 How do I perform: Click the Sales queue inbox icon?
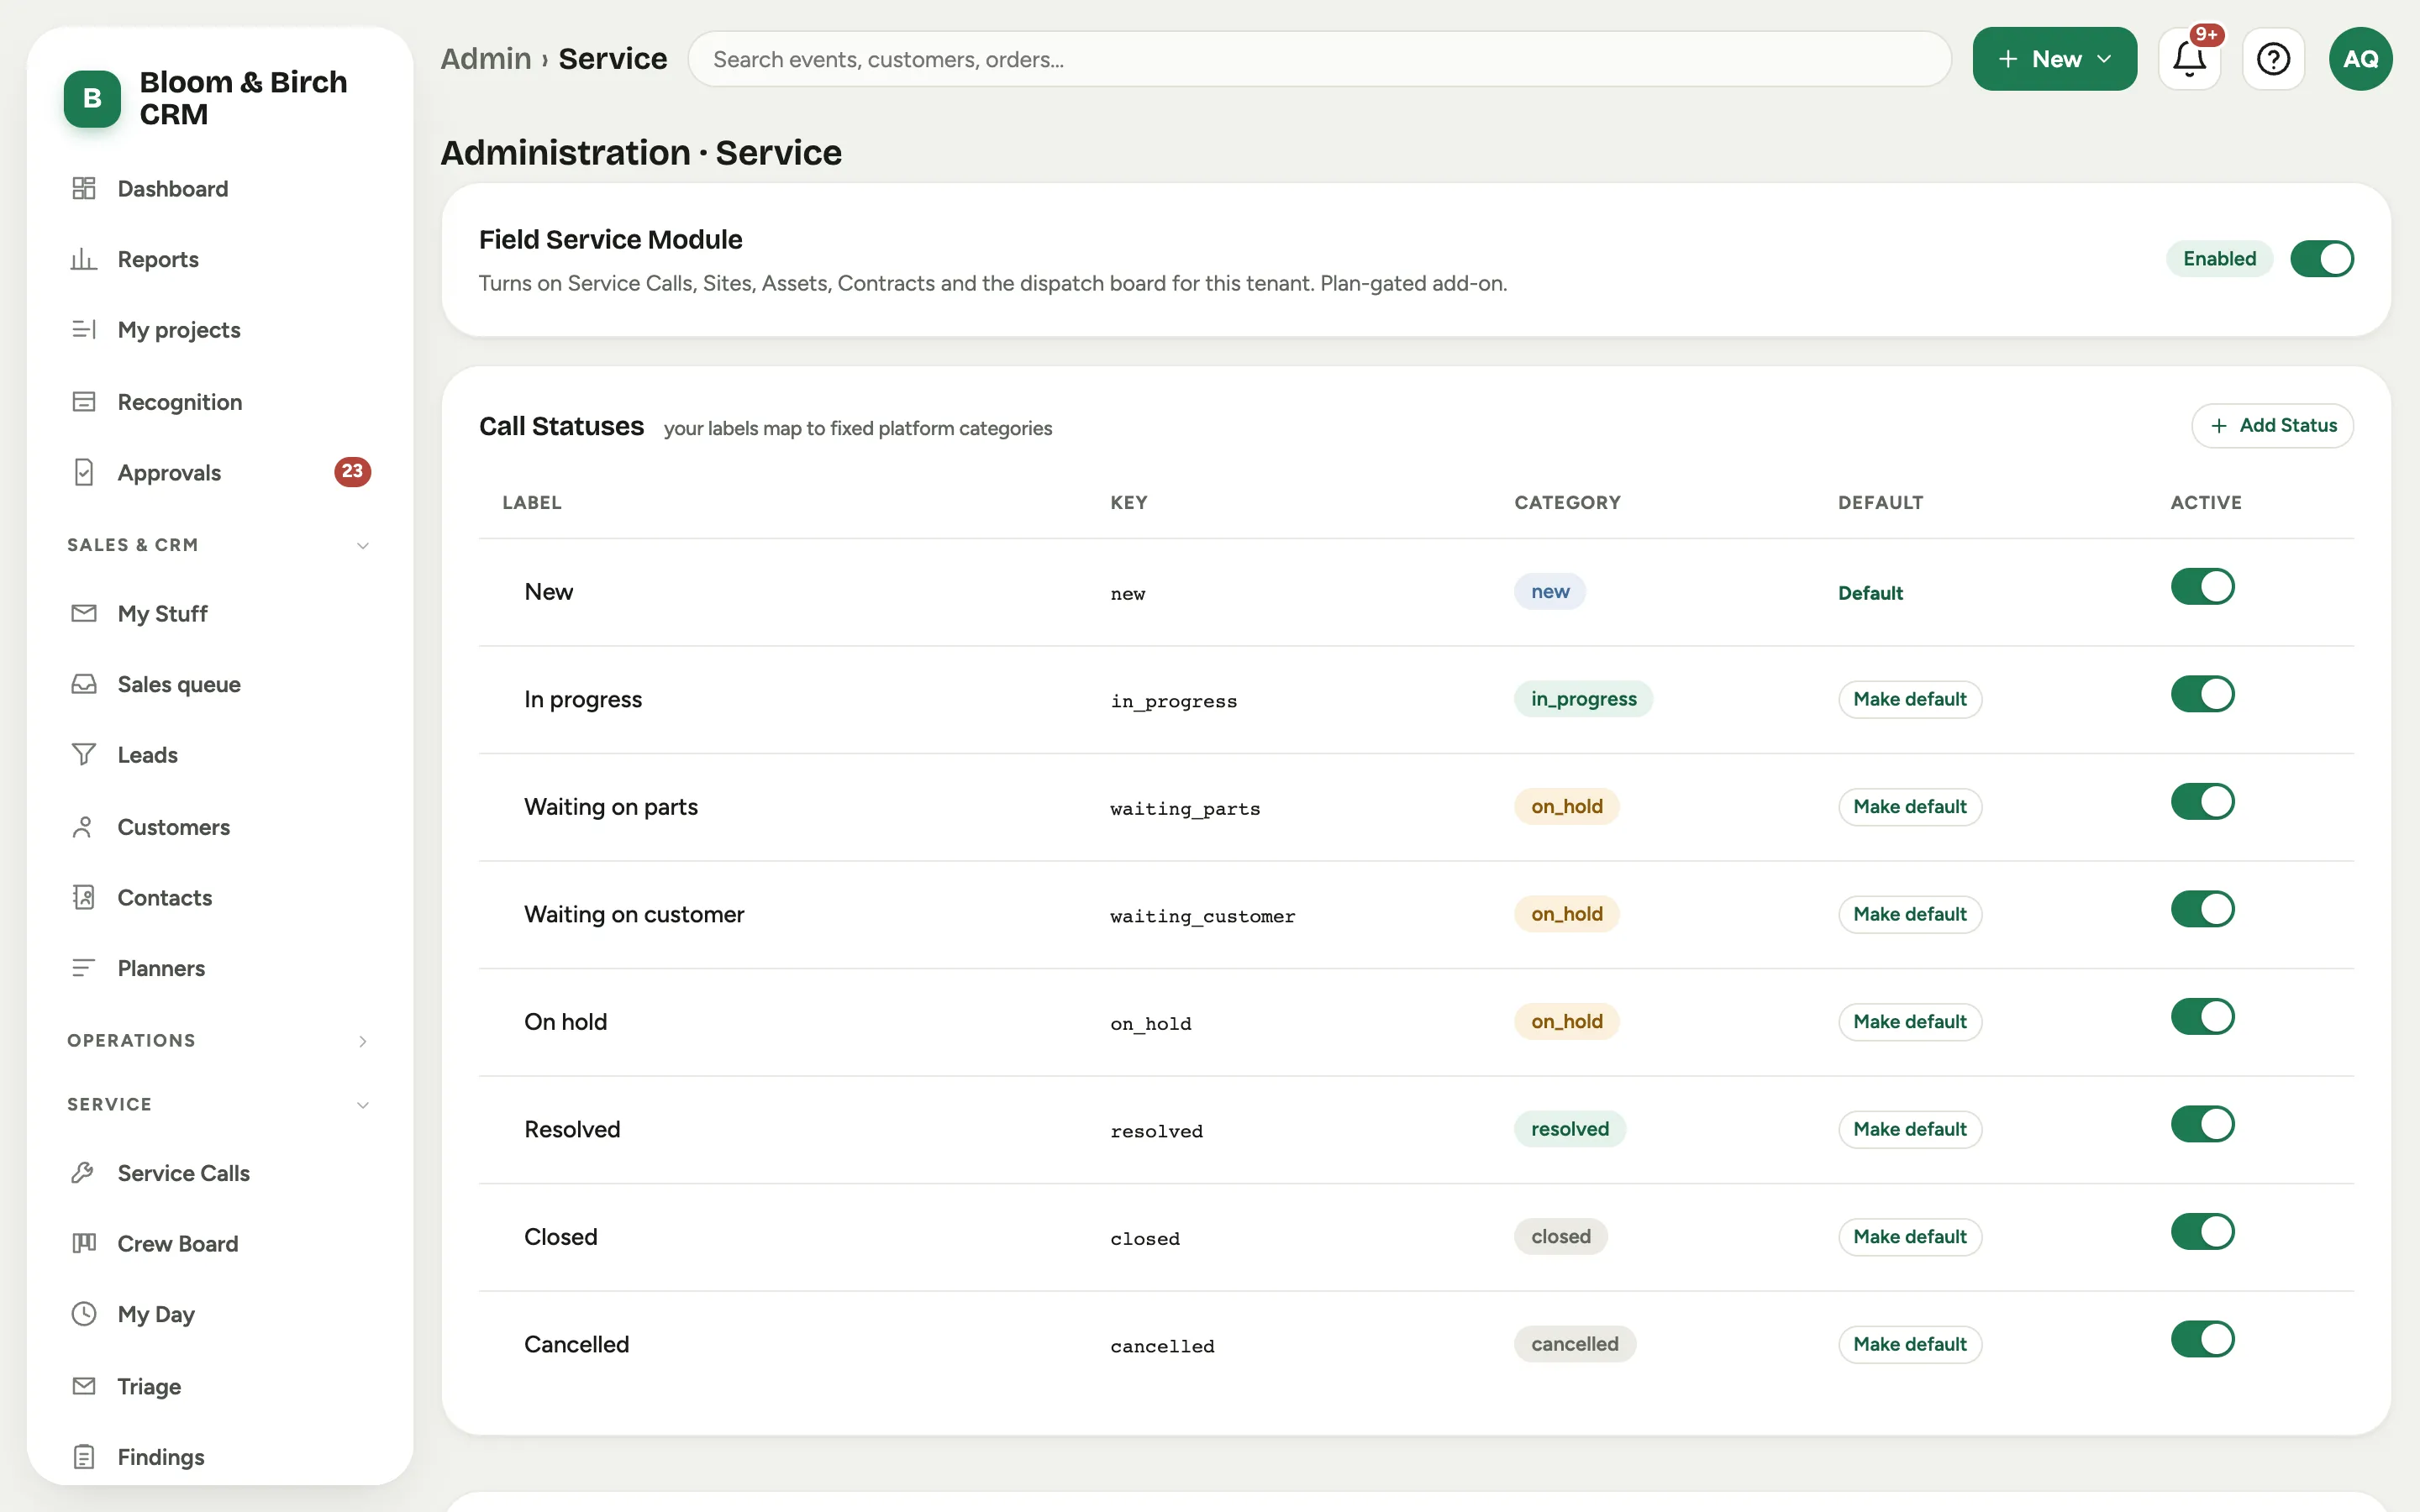click(x=84, y=684)
